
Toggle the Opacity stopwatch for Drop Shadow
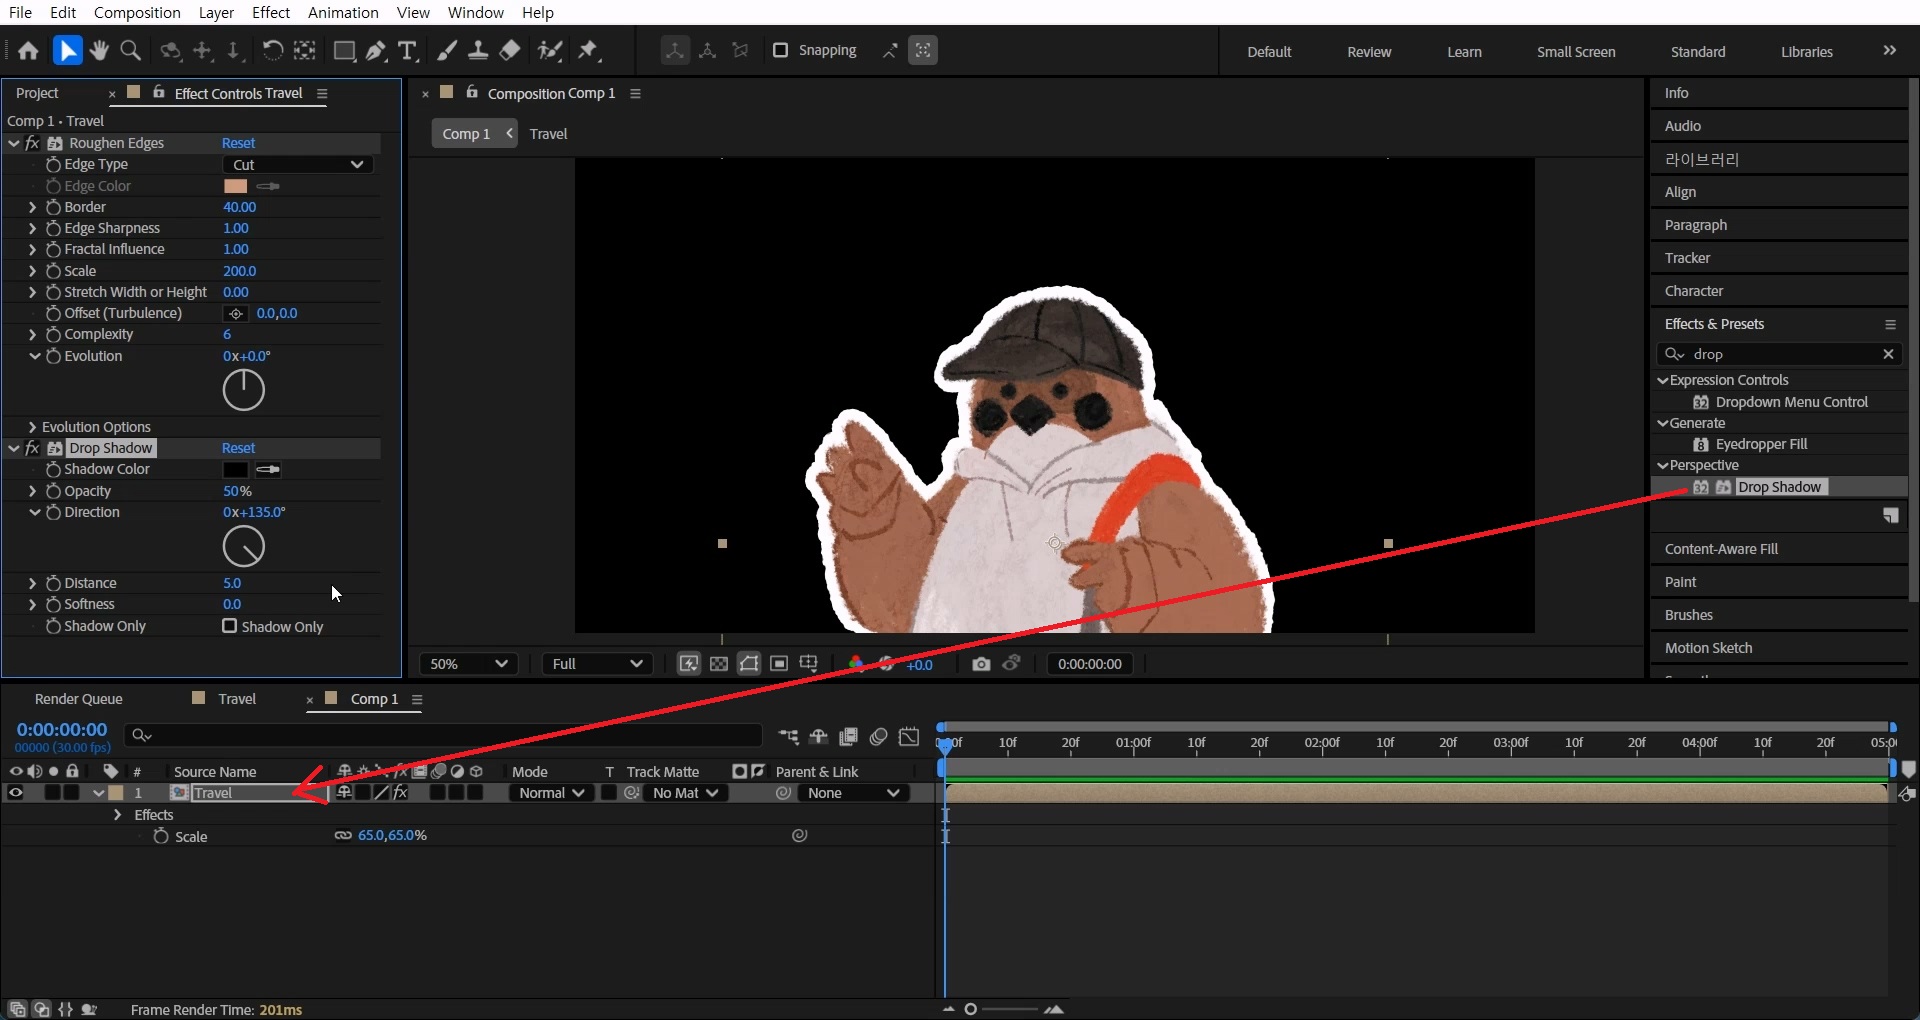pyautogui.click(x=53, y=491)
